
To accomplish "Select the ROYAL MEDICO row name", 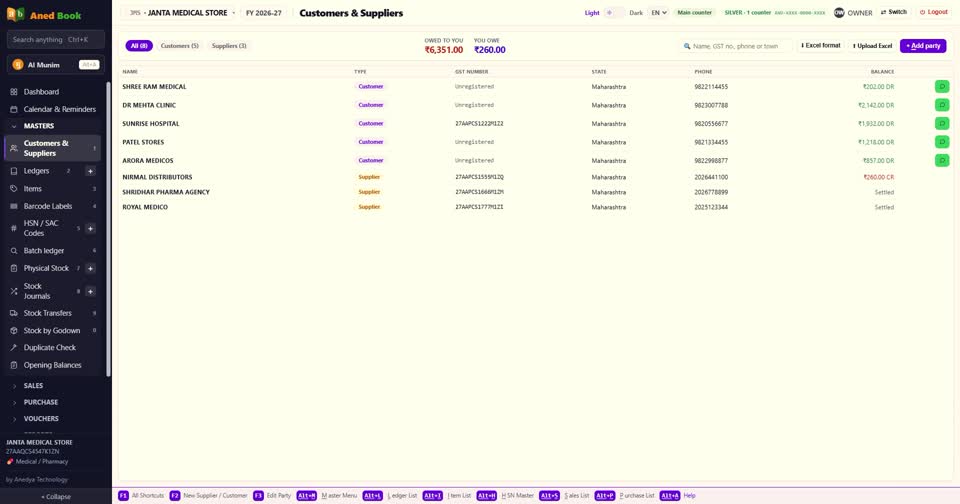I will coord(145,207).
